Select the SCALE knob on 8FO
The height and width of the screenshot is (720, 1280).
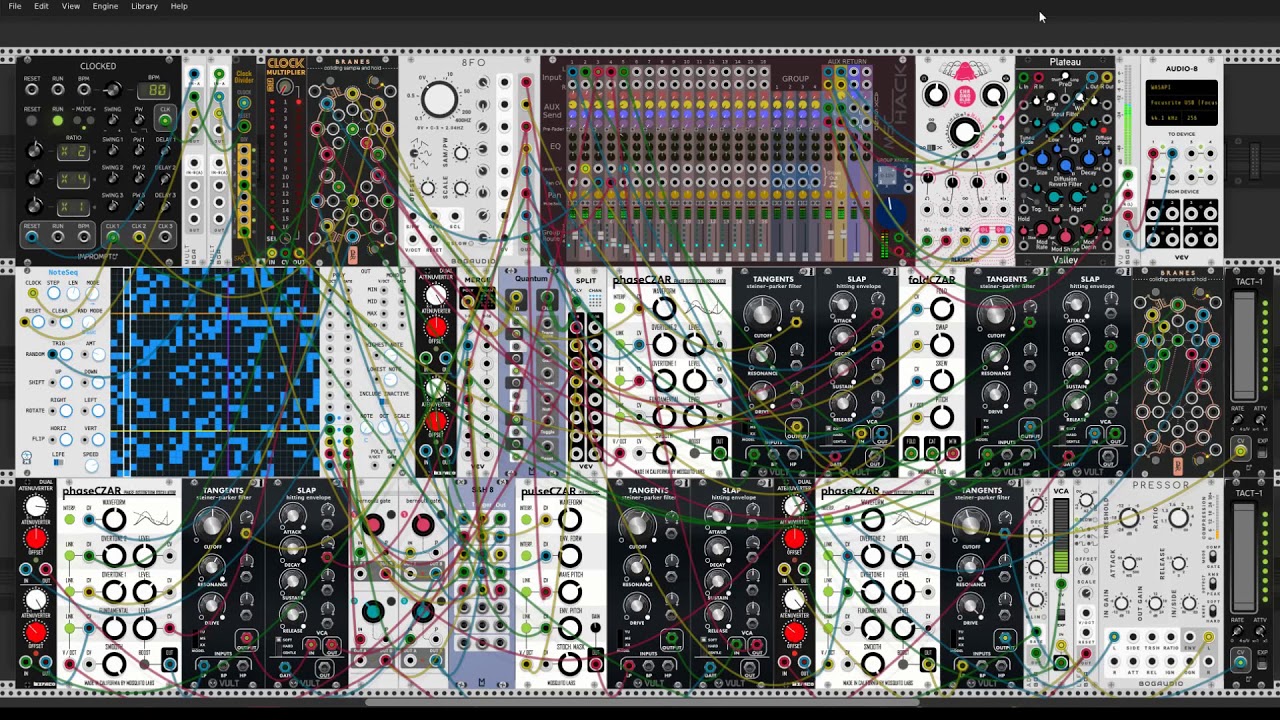point(461,188)
